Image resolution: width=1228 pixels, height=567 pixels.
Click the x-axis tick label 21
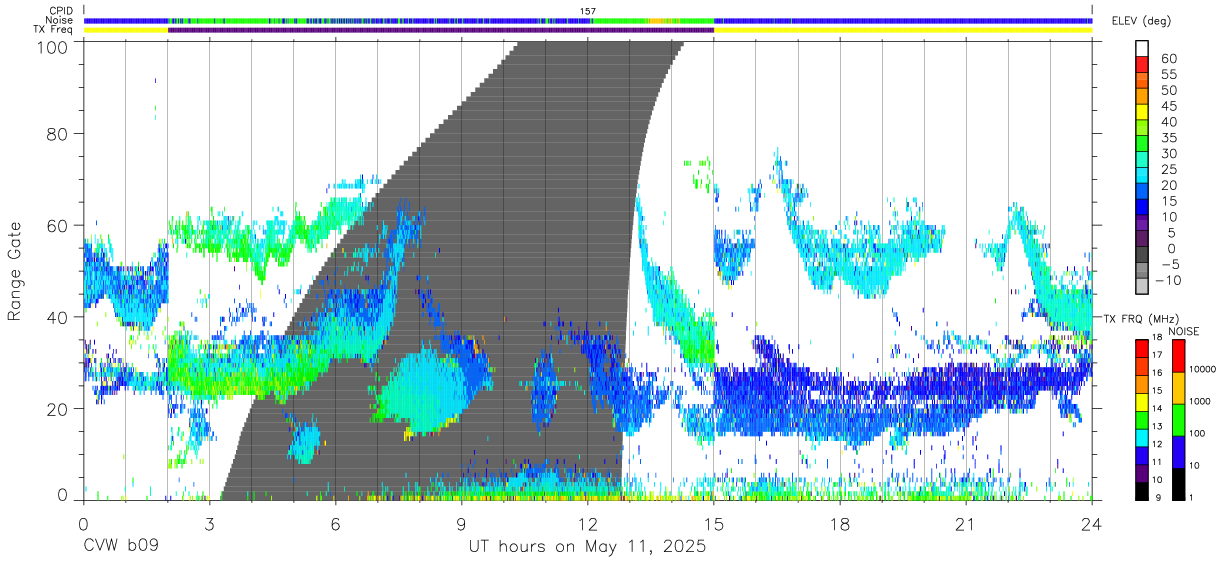pos(966,524)
